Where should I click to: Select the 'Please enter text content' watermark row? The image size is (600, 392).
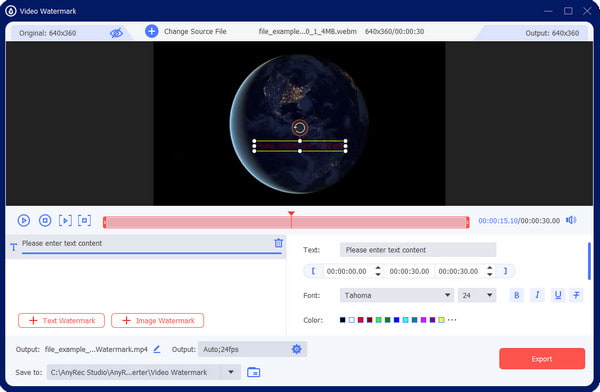[x=147, y=247]
